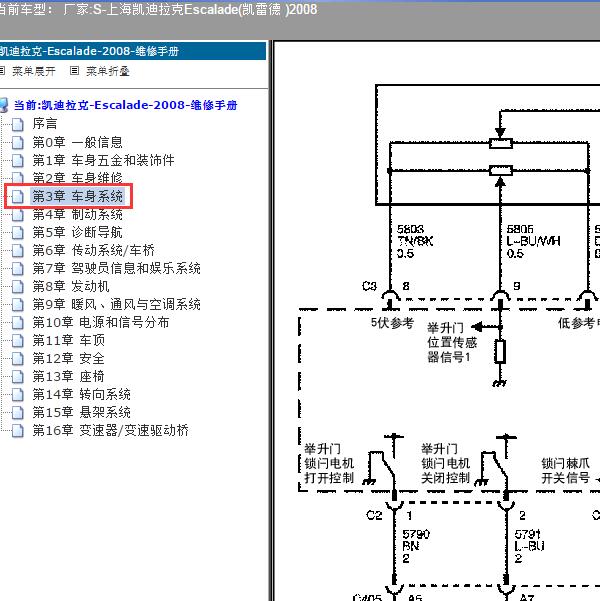Click page icon next to 第16章
Image resolution: width=600 pixels, height=601 pixels.
[18, 431]
